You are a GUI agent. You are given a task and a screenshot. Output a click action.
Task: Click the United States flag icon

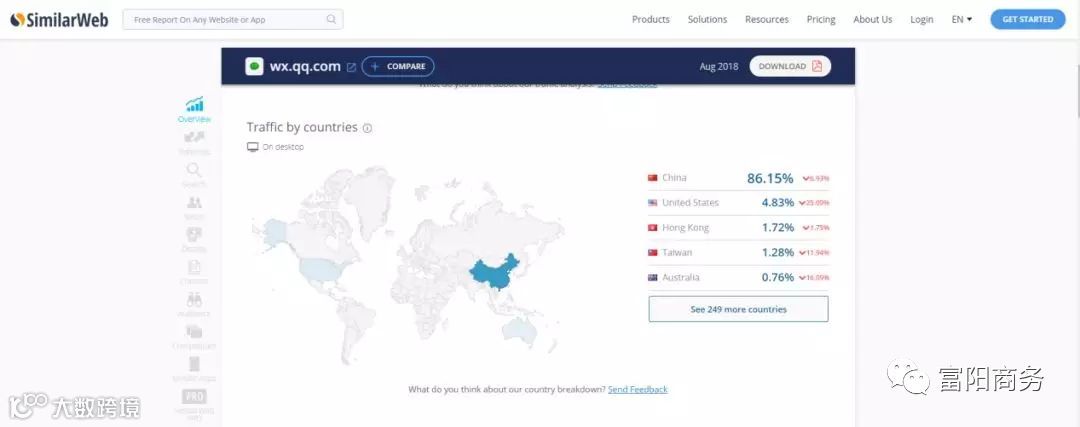(x=652, y=202)
